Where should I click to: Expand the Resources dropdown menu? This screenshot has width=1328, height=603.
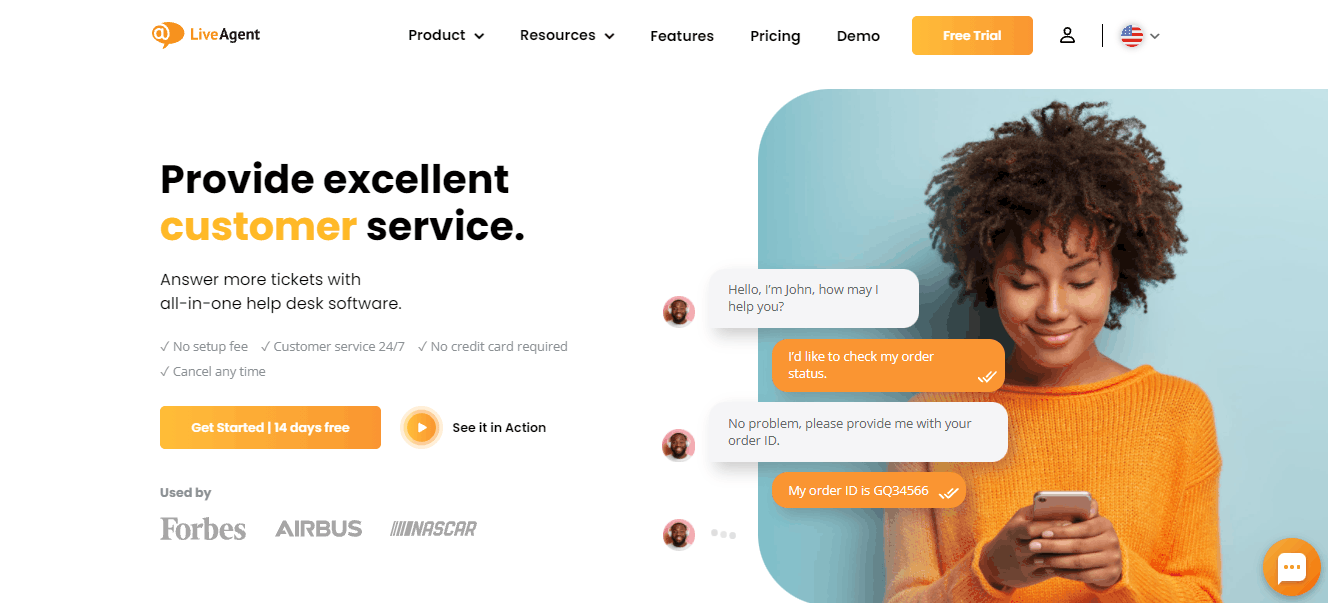567,35
